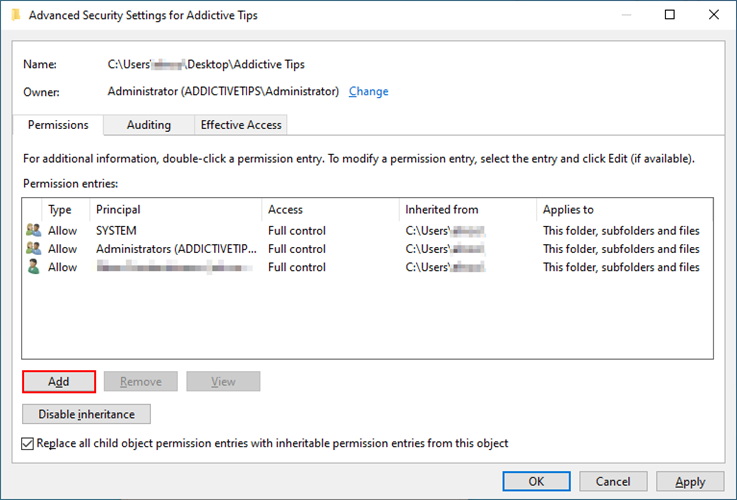This screenshot has height=500, width=737.
Task: Toggle Replace all child object permission entries checkbox
Action: click(27, 443)
